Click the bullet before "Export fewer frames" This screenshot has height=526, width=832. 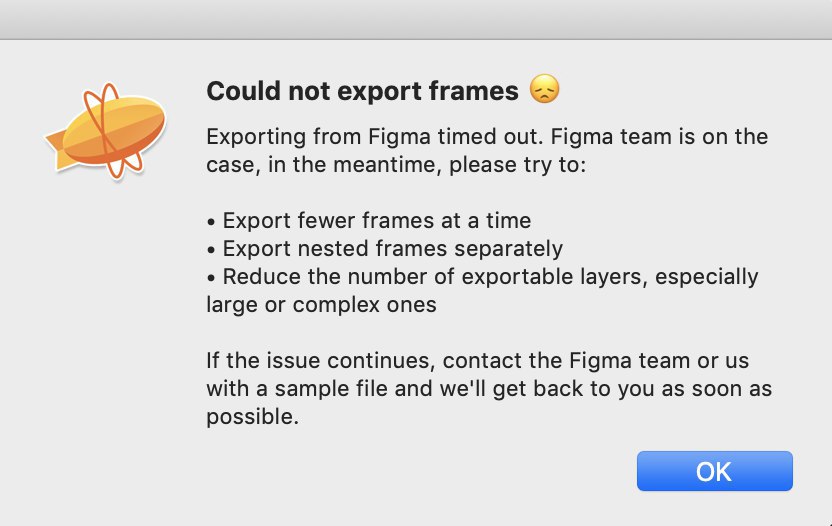point(211,221)
